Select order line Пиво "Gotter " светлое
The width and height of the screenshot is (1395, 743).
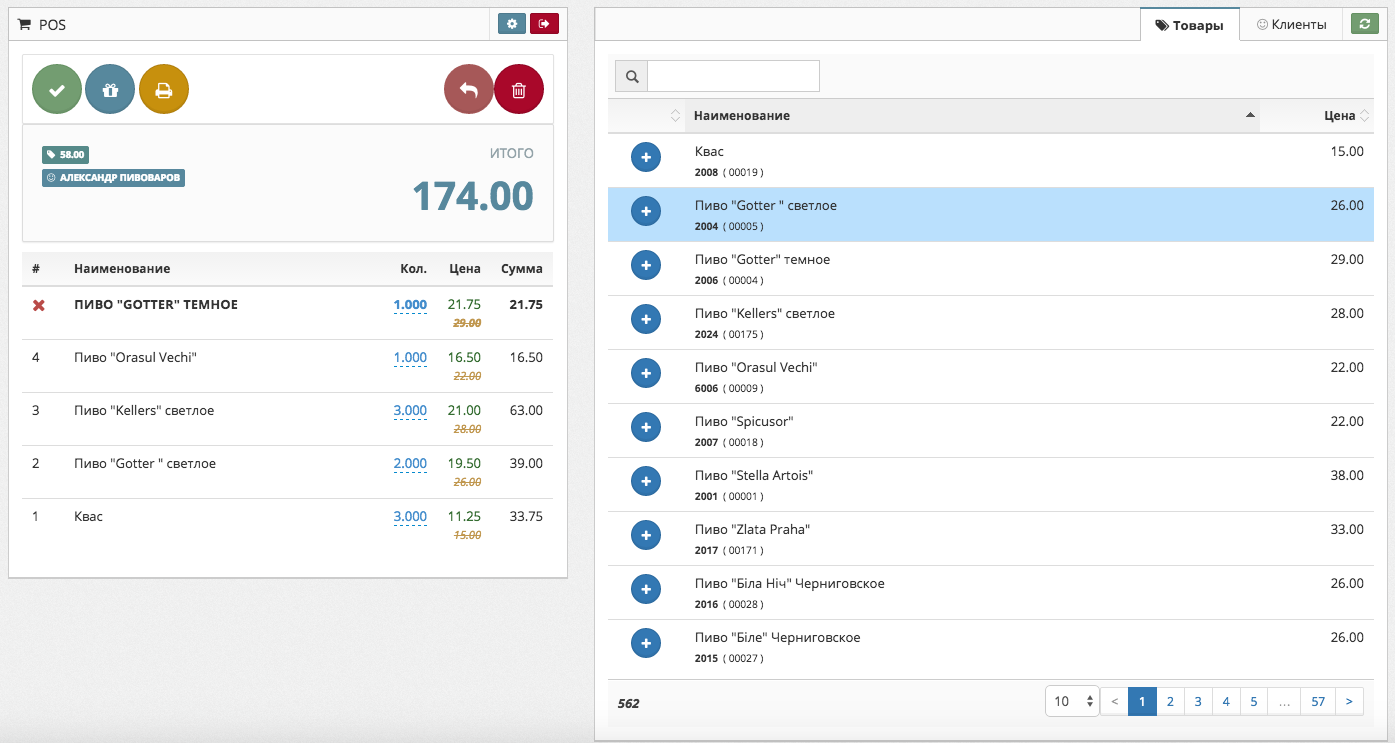click(x=288, y=472)
